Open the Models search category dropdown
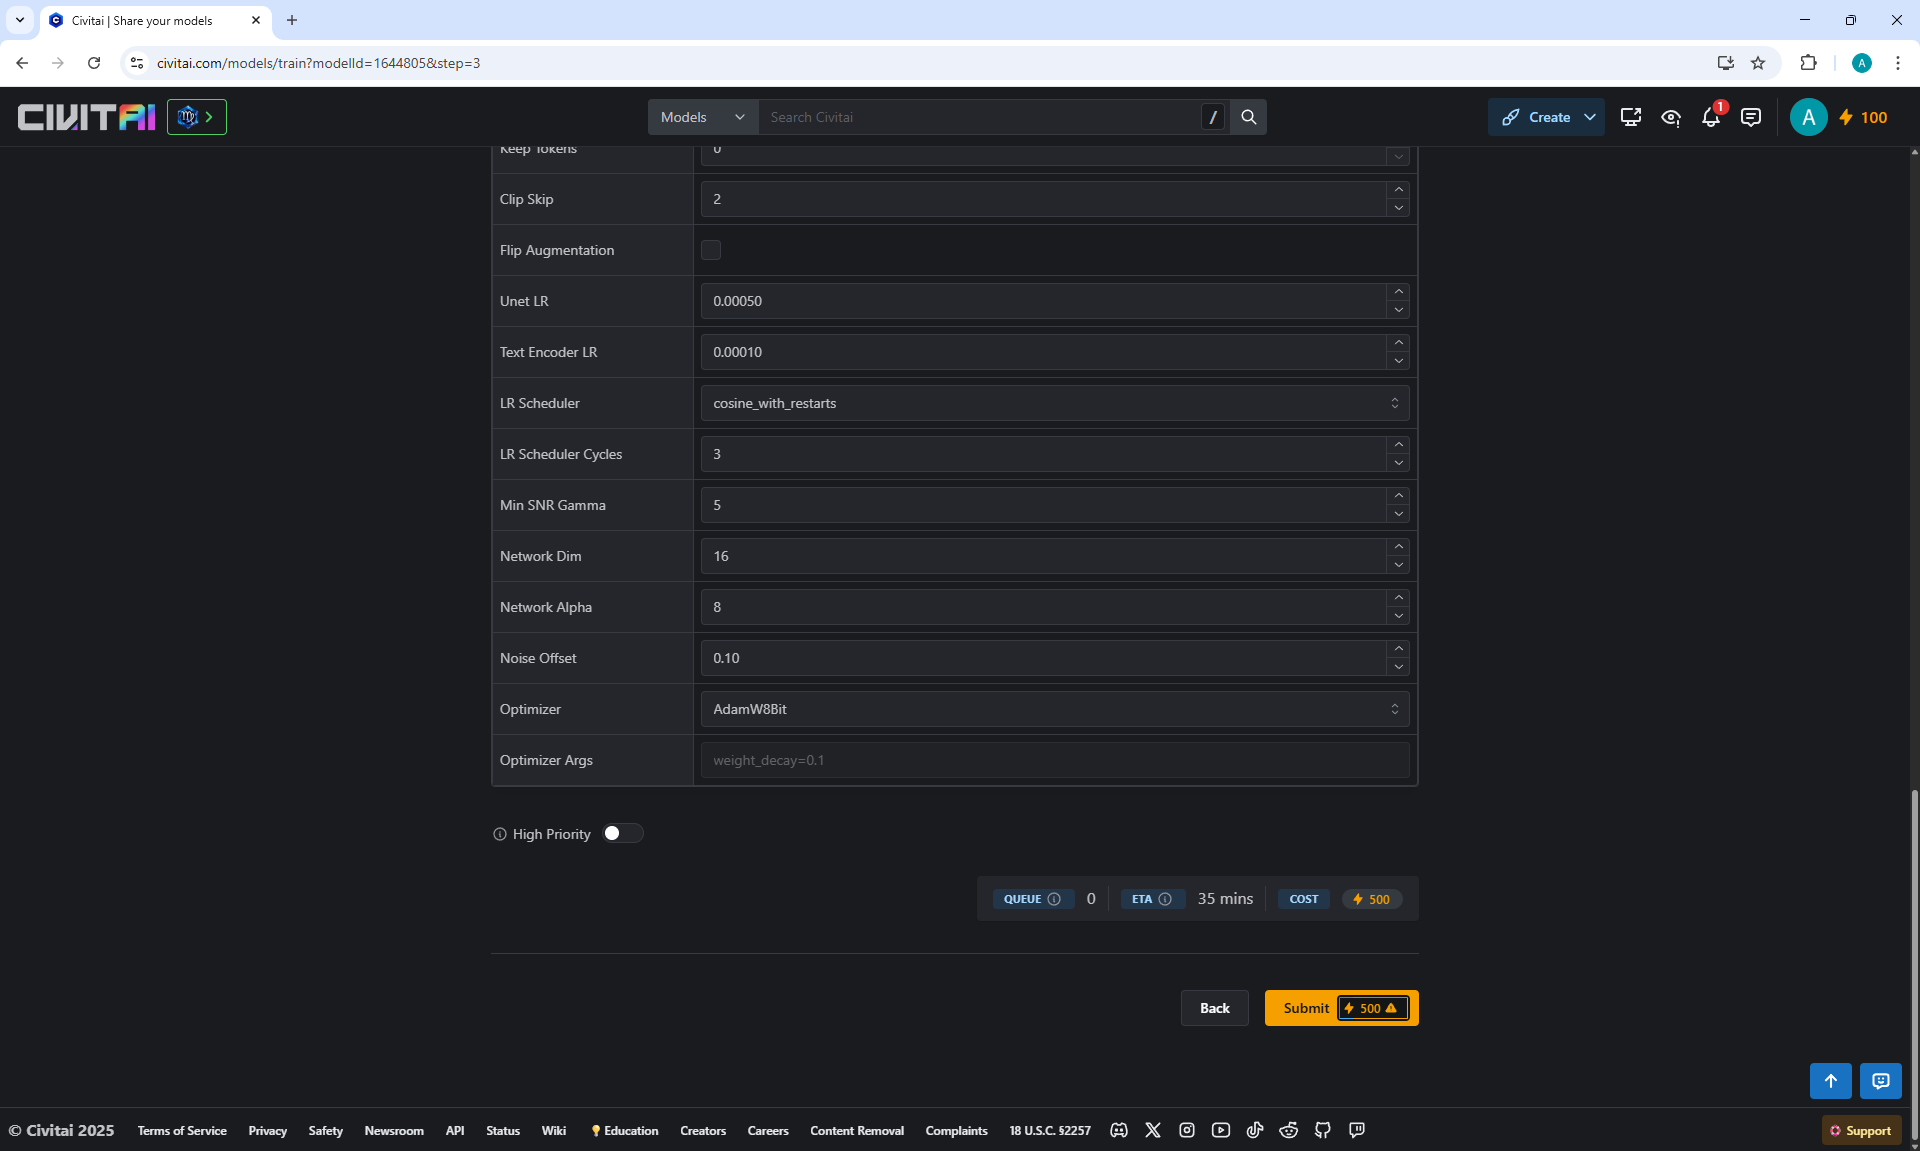 [702, 117]
